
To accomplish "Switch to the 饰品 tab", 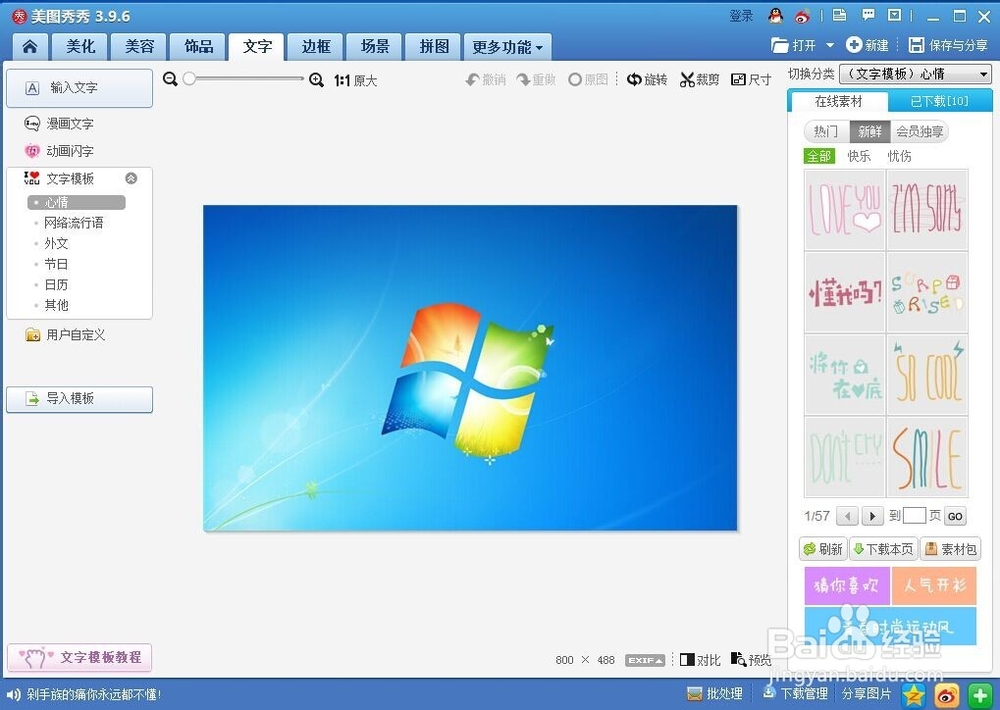I will (198, 47).
